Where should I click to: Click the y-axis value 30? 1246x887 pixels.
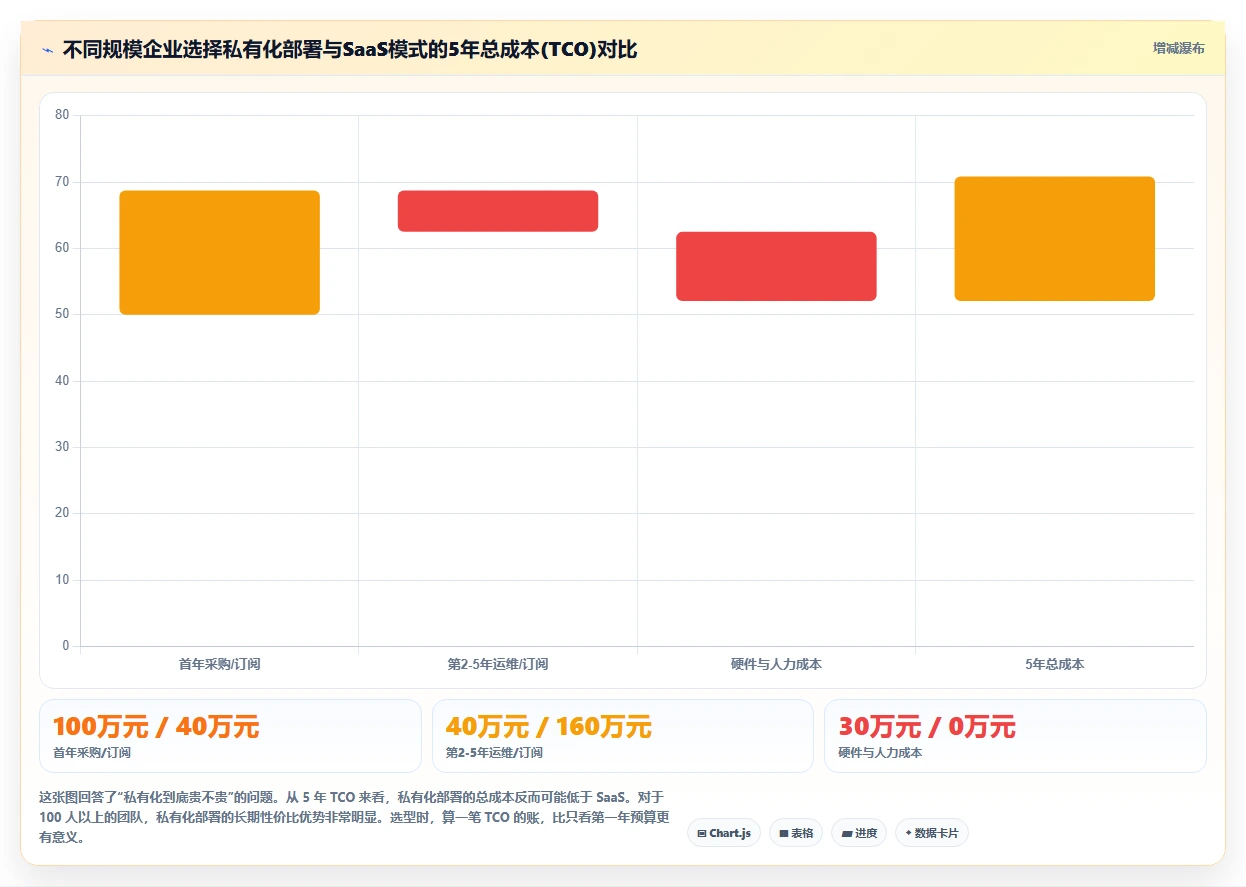click(62, 447)
